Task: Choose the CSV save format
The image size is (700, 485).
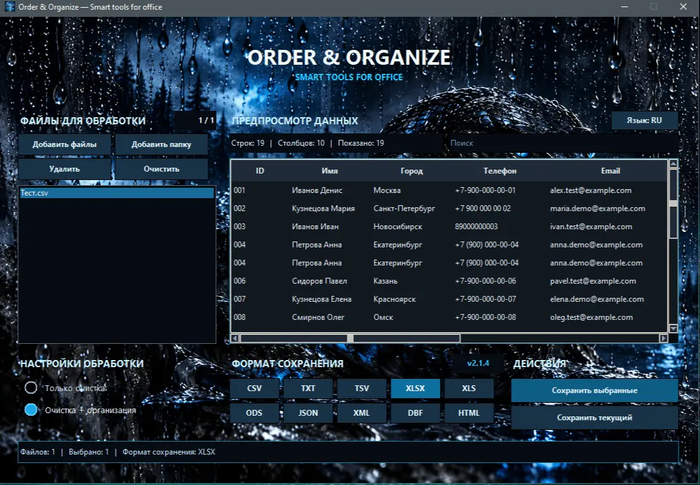Action: tap(254, 388)
